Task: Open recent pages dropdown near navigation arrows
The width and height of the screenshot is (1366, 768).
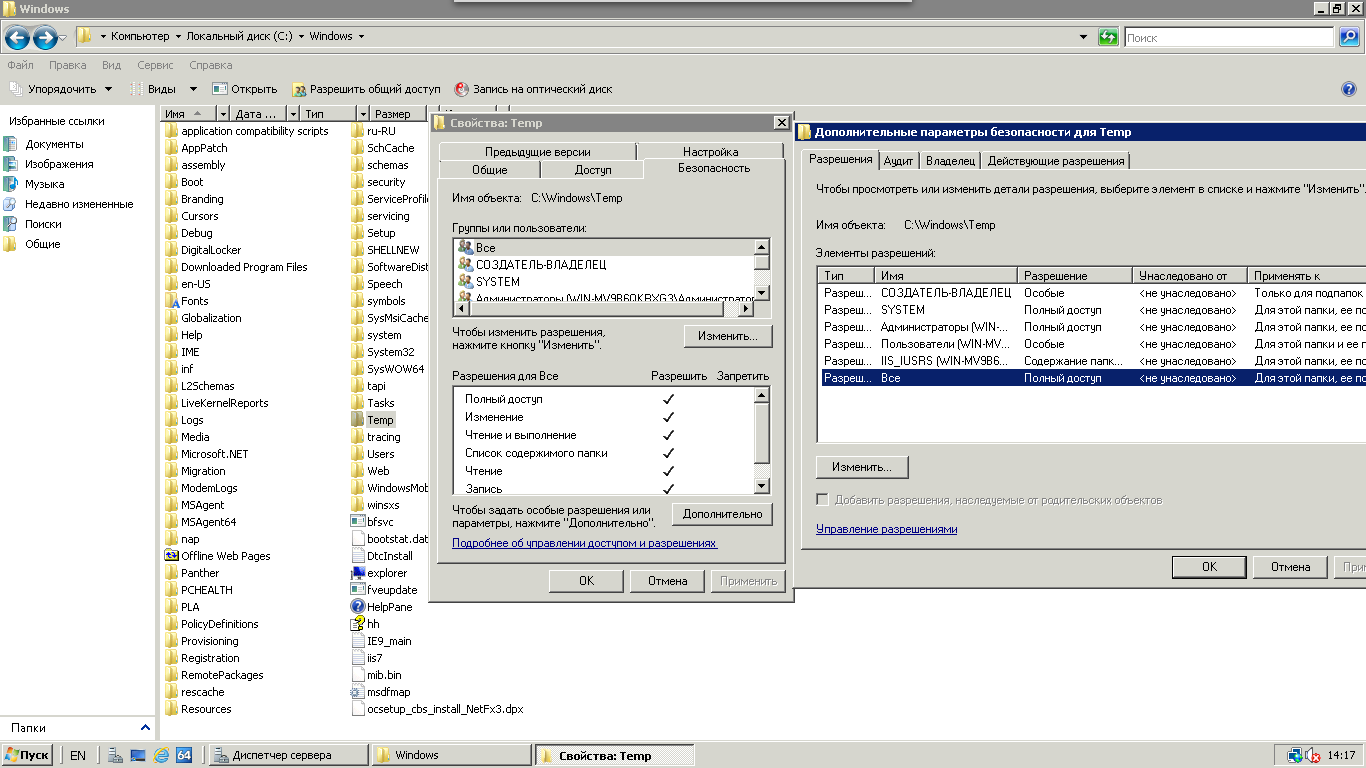Action: pyautogui.click(x=63, y=38)
